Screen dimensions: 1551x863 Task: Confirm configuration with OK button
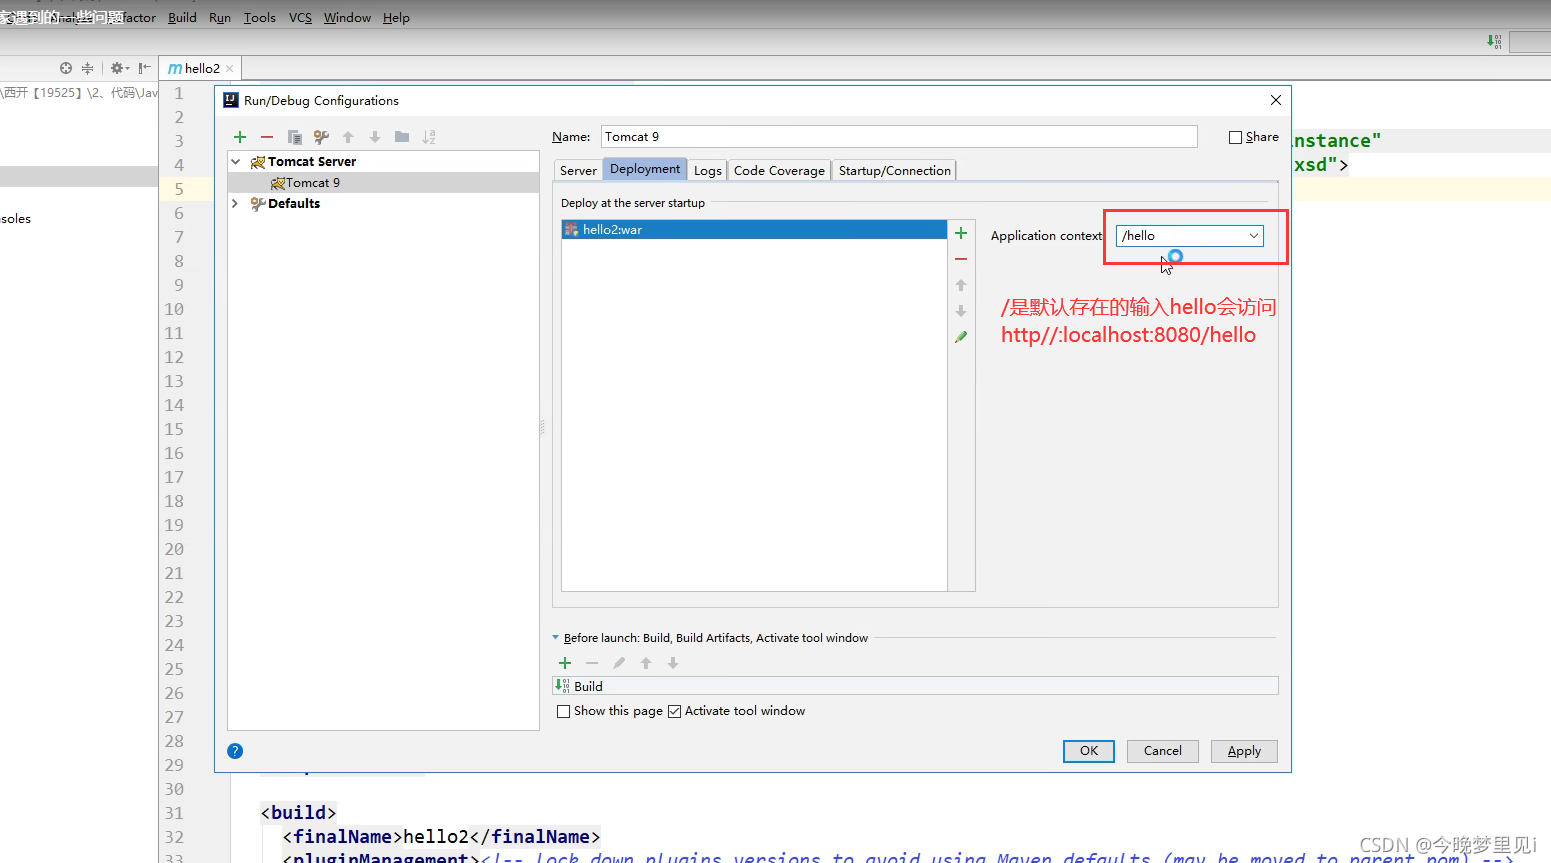click(x=1089, y=751)
